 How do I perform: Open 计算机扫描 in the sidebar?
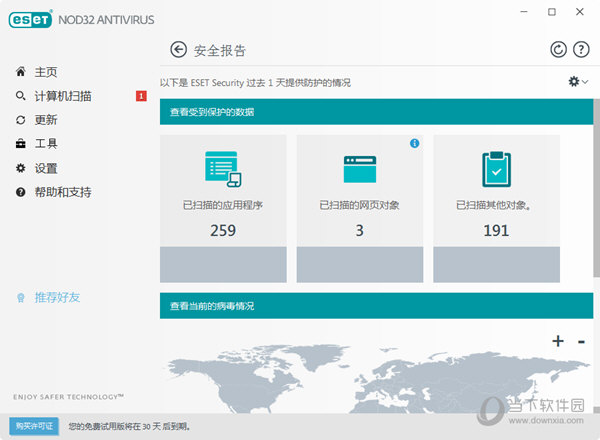62,96
